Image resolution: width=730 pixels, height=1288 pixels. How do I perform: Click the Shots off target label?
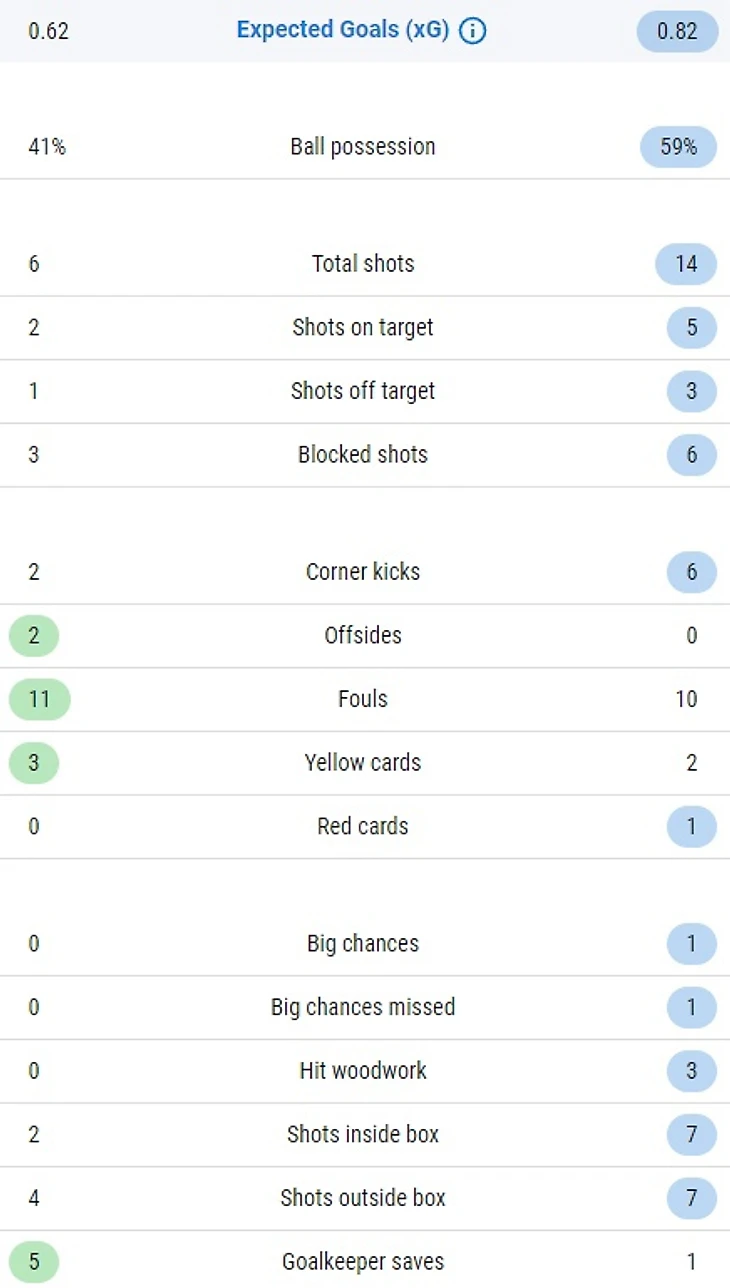pyautogui.click(x=363, y=391)
